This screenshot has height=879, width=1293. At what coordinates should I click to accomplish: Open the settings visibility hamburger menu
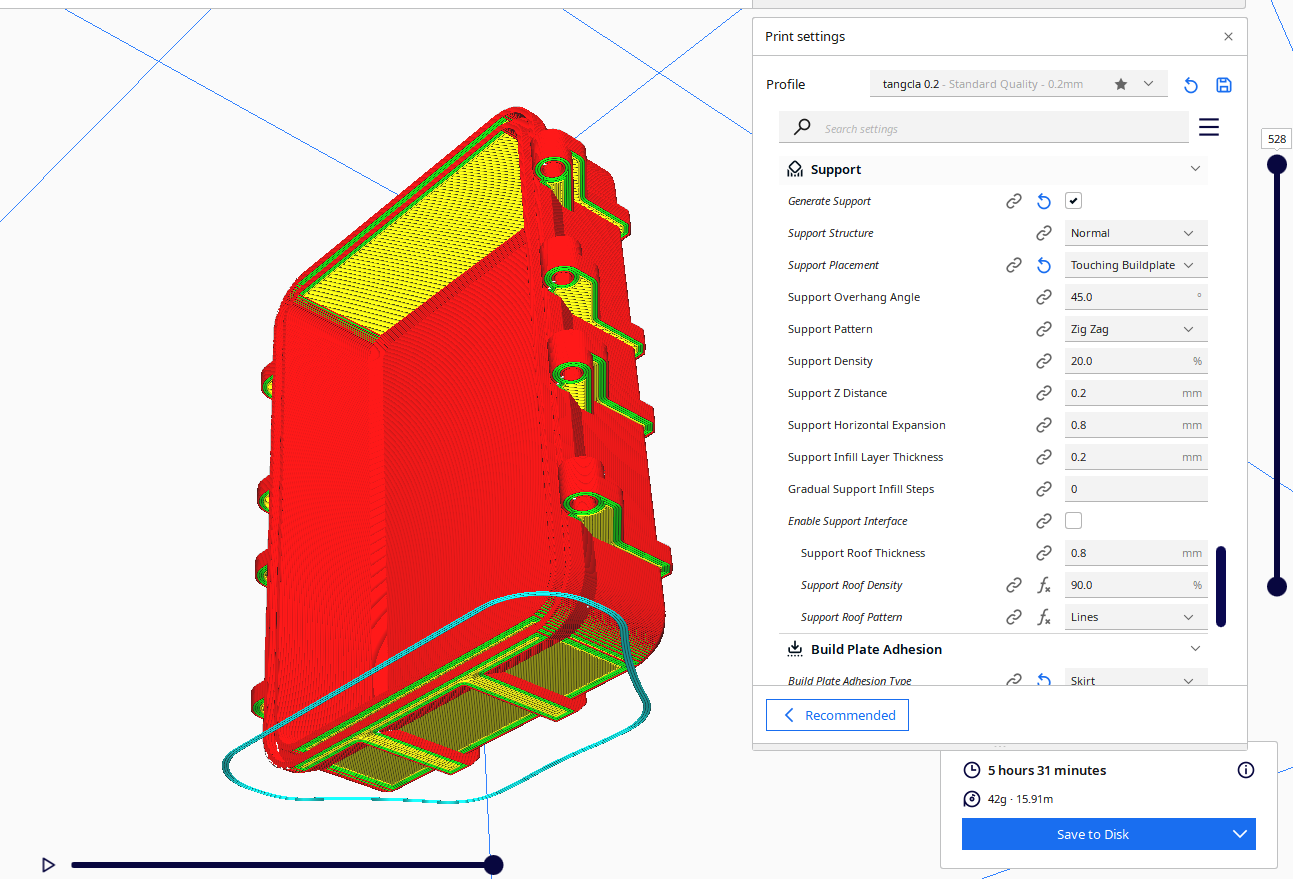click(x=1208, y=127)
